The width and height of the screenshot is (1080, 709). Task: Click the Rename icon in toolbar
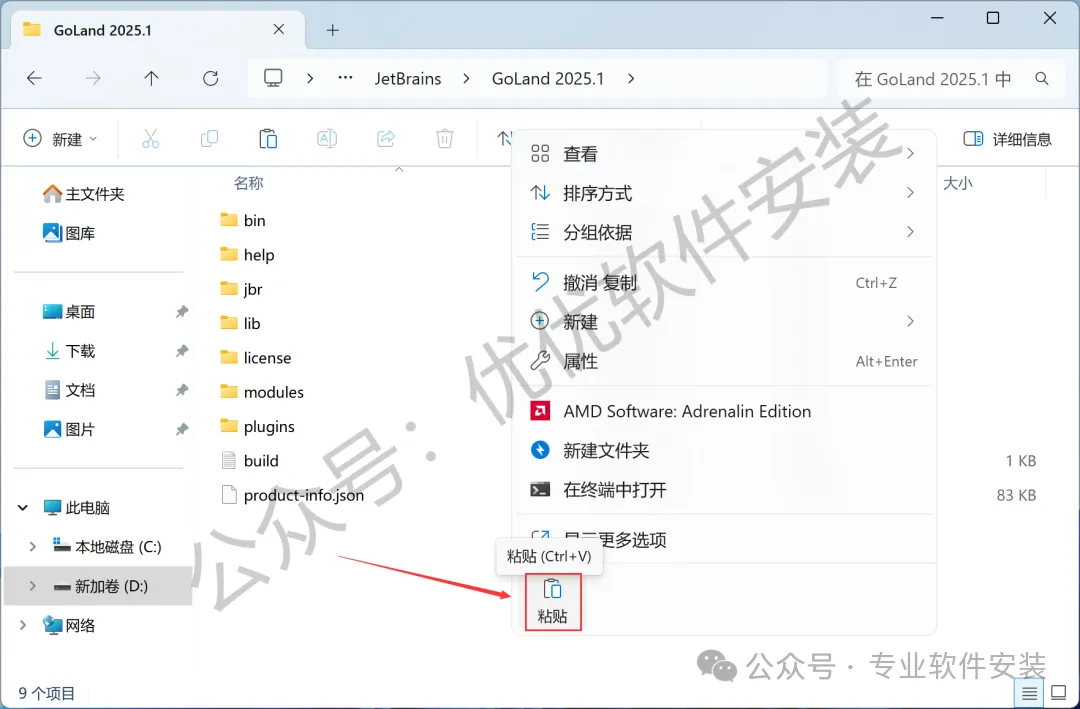pyautogui.click(x=327, y=139)
